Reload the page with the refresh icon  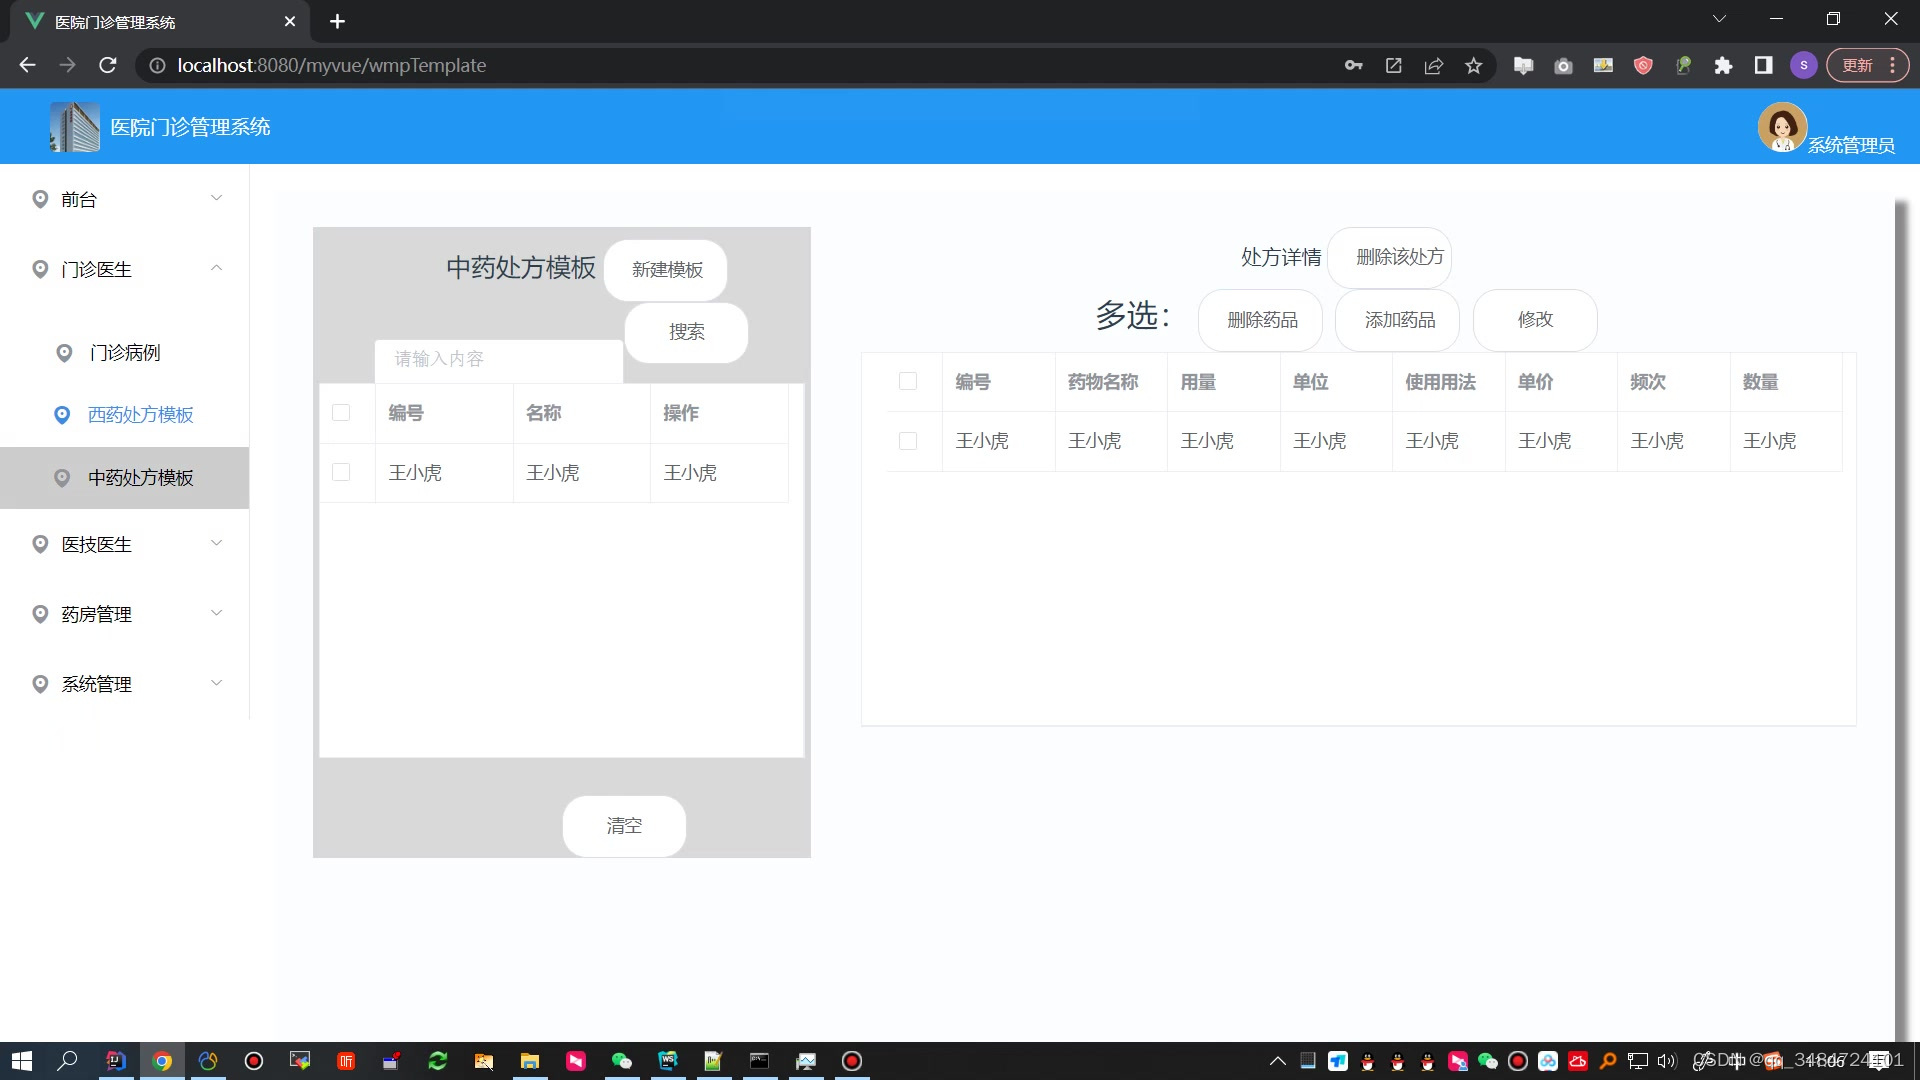[108, 66]
